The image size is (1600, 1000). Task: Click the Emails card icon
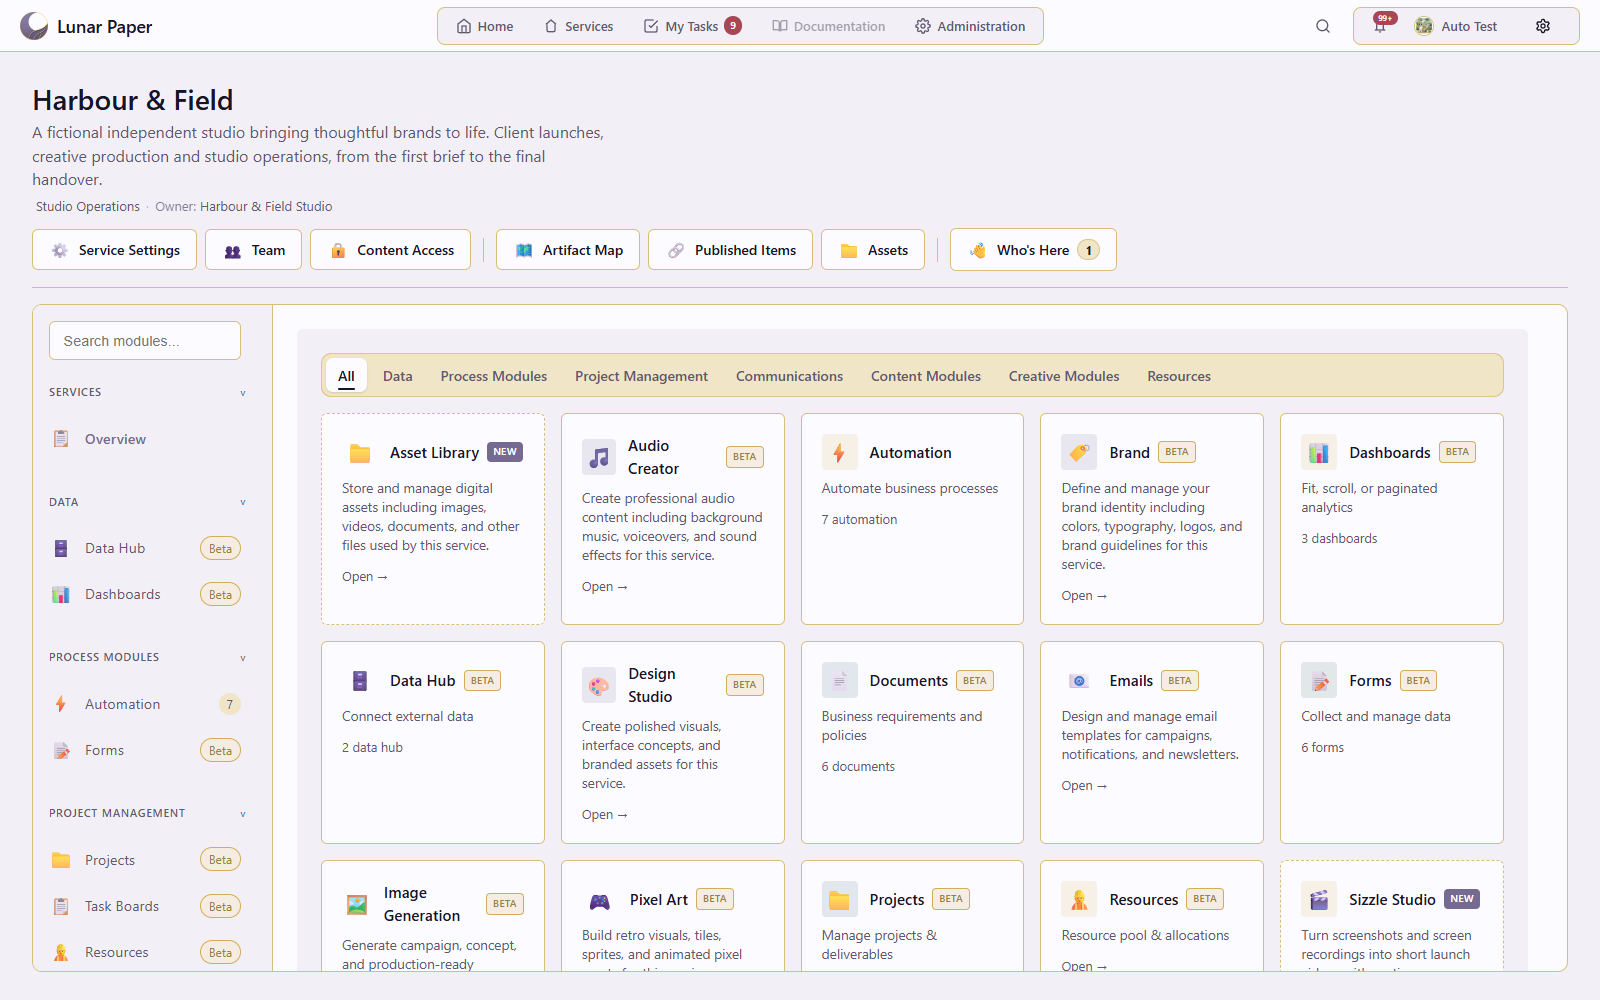coord(1079,681)
